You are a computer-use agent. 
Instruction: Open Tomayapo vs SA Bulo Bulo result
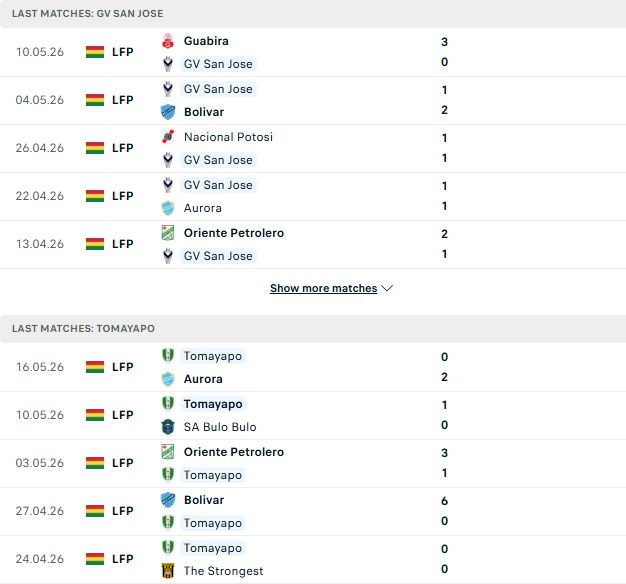[313, 416]
